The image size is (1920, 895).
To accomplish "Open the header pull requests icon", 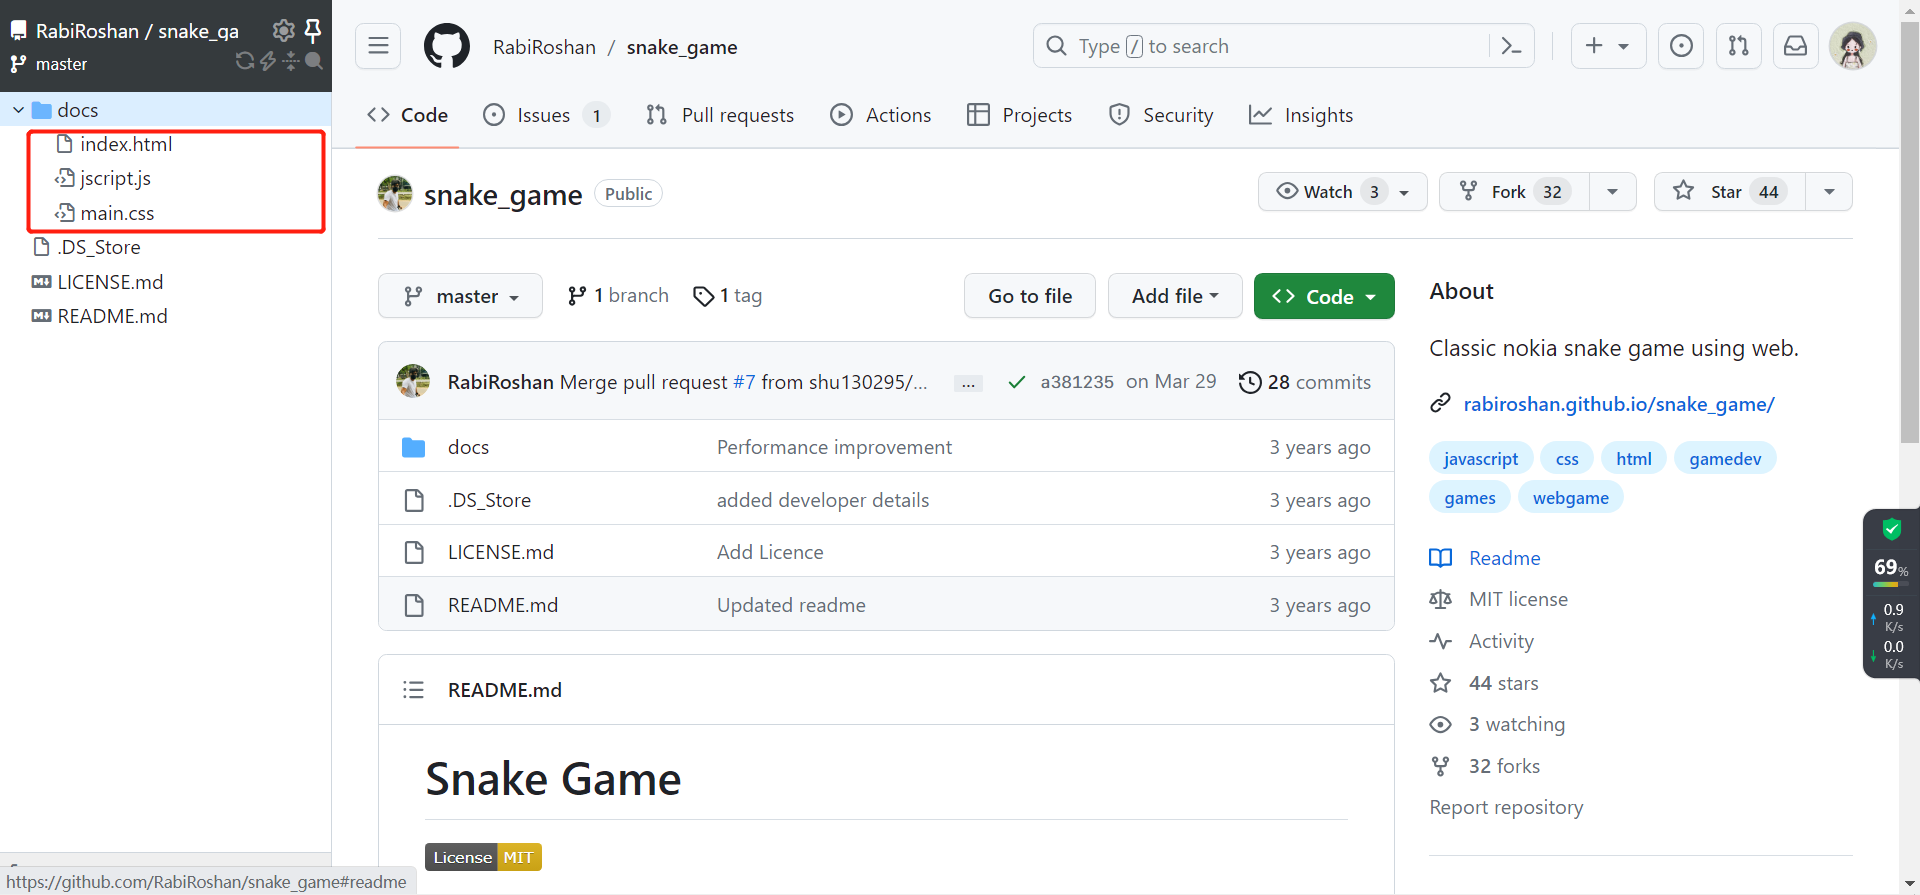I will 1738,46.
